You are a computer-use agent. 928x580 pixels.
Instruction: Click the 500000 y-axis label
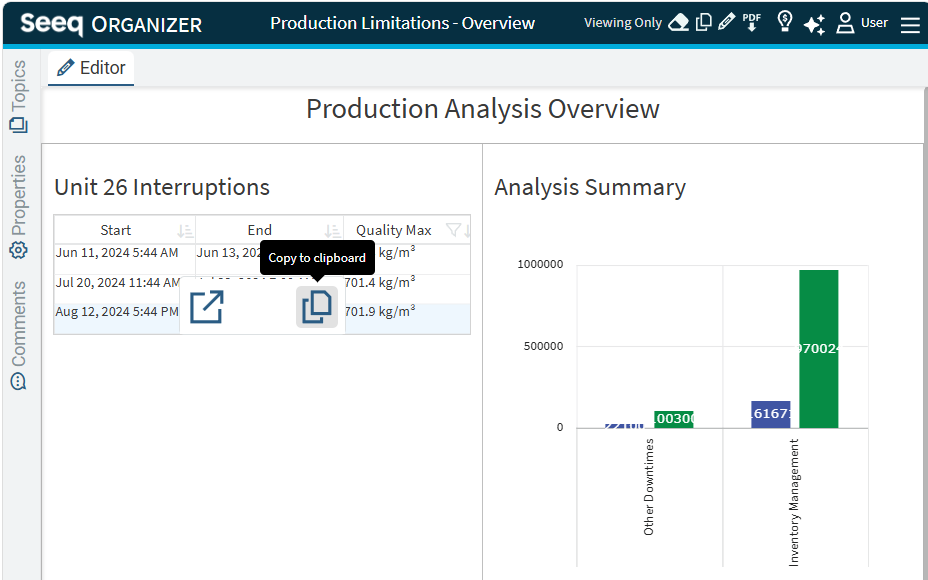[543, 346]
